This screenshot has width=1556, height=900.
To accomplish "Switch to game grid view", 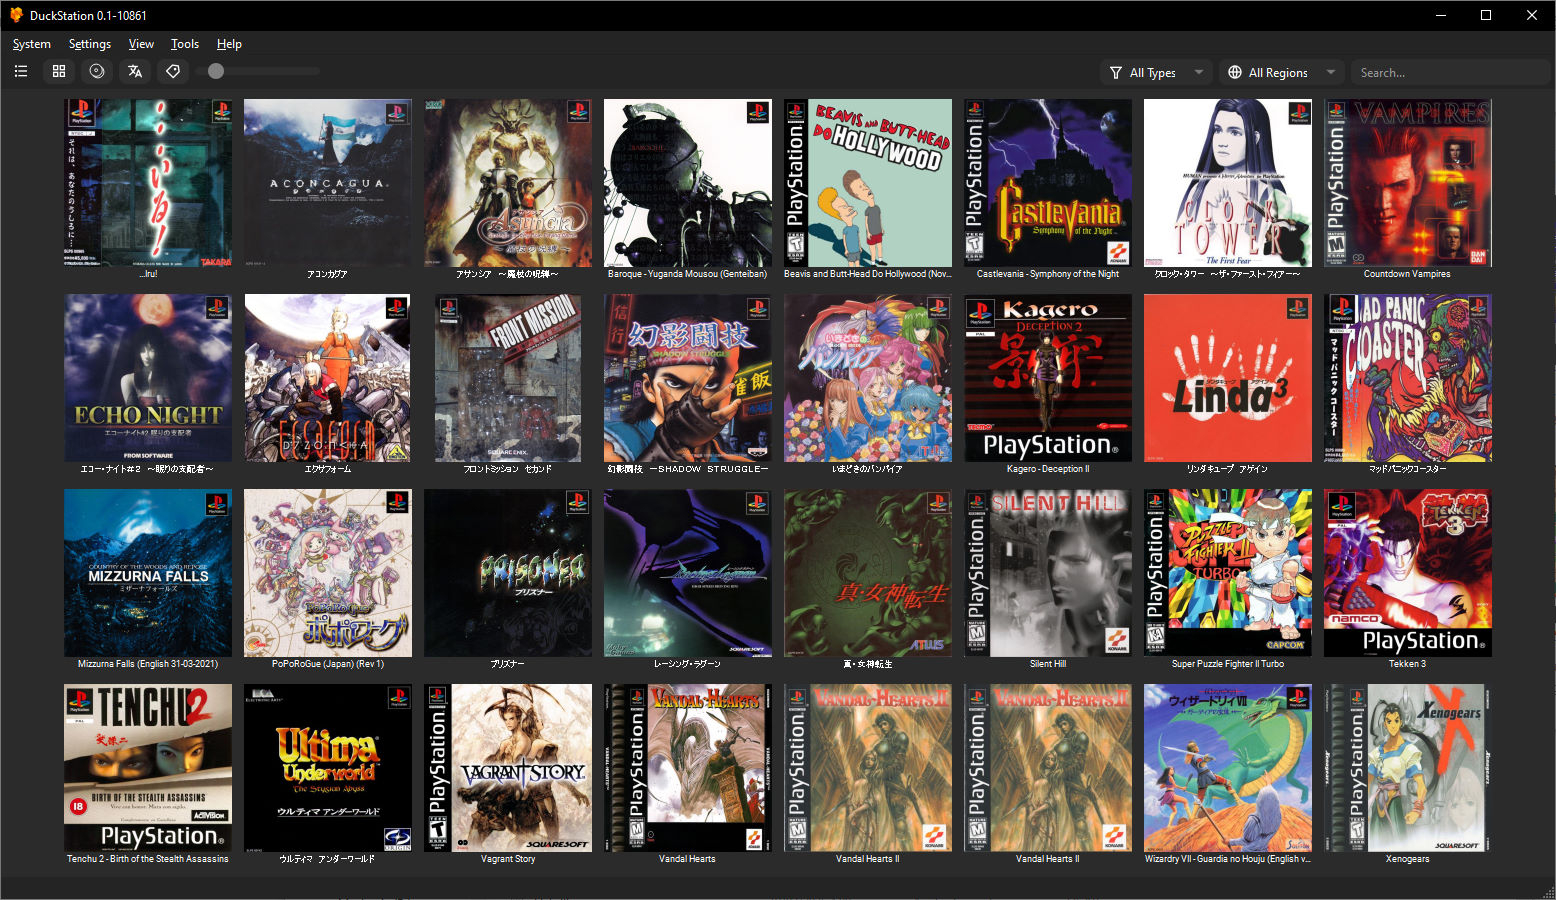I will click(59, 72).
